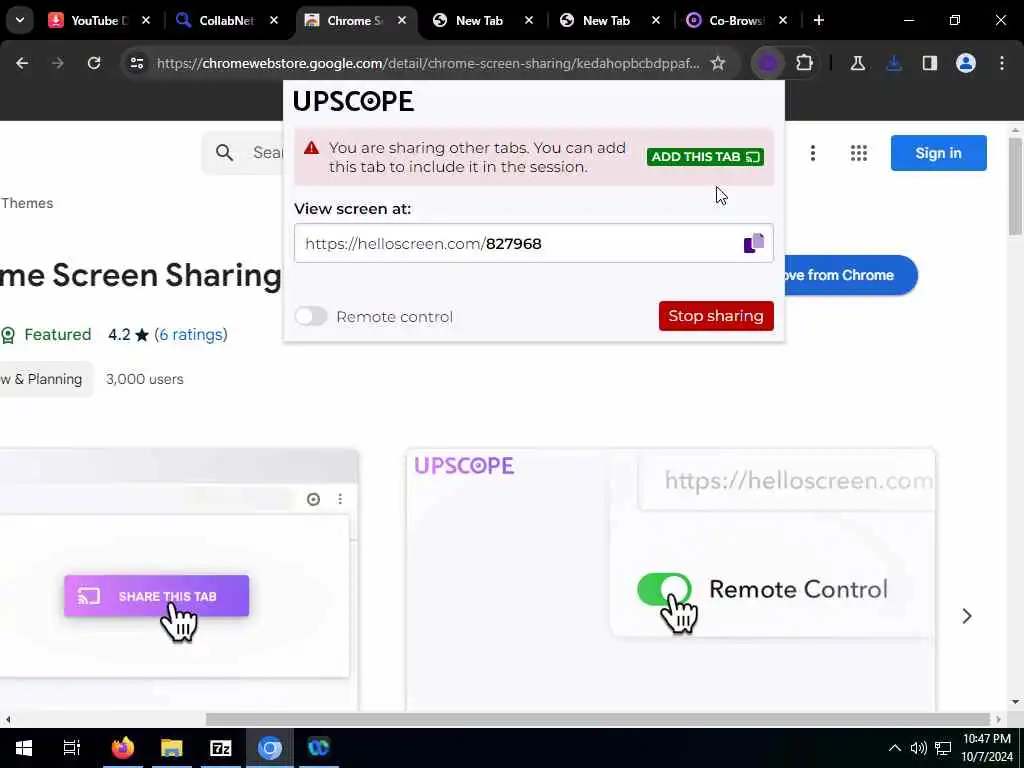Open the last taskbar app icon
The image size is (1024, 768).
[x=319, y=748]
